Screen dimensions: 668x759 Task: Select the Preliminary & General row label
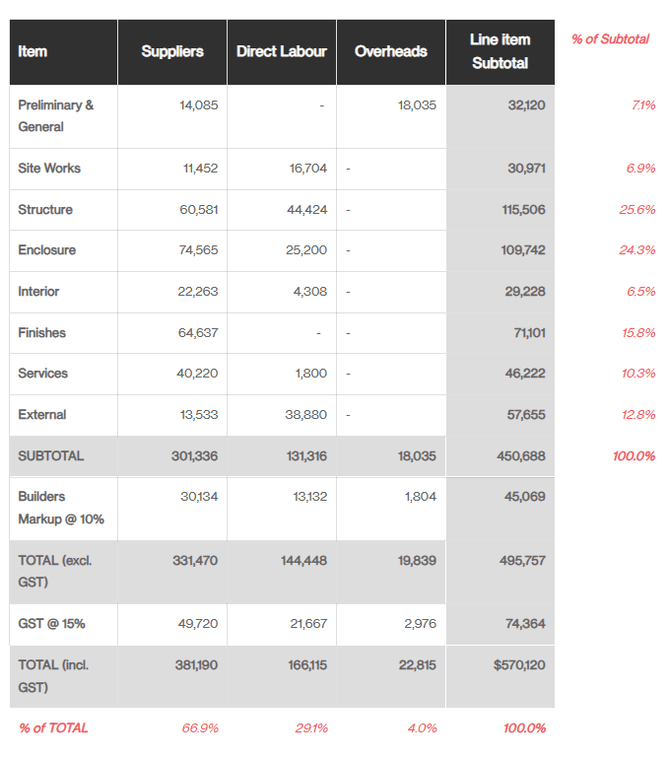[55, 116]
